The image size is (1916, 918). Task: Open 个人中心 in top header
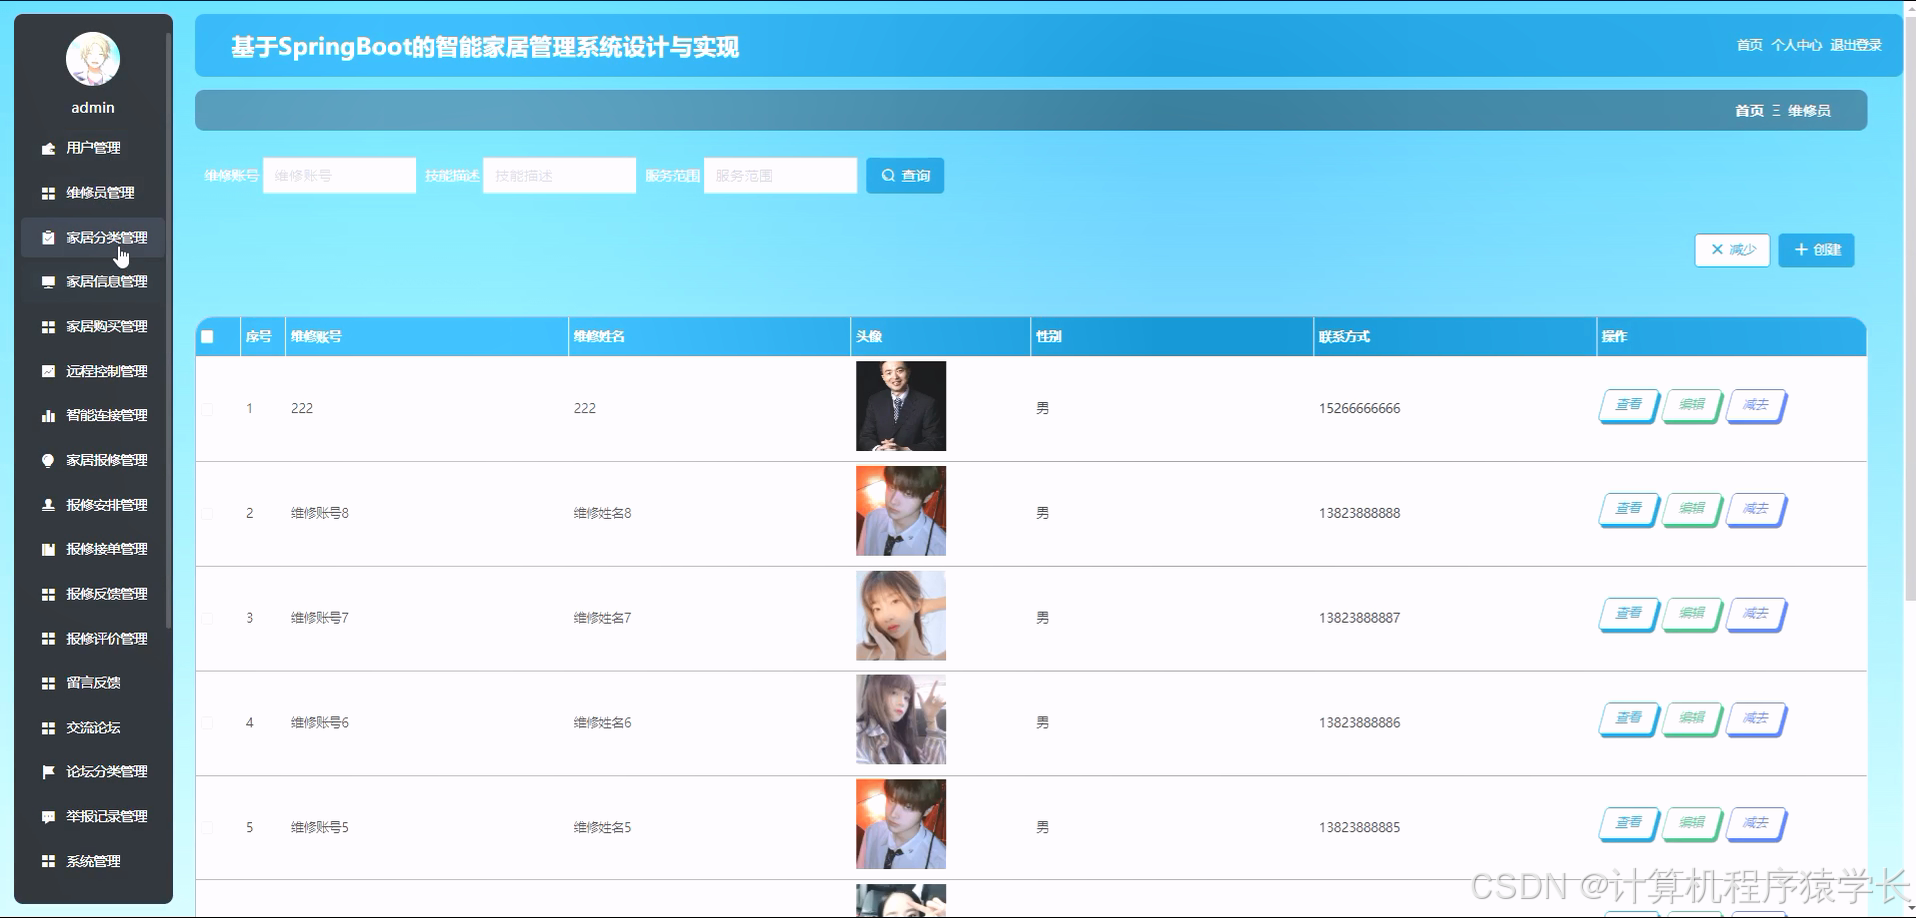(x=1796, y=45)
